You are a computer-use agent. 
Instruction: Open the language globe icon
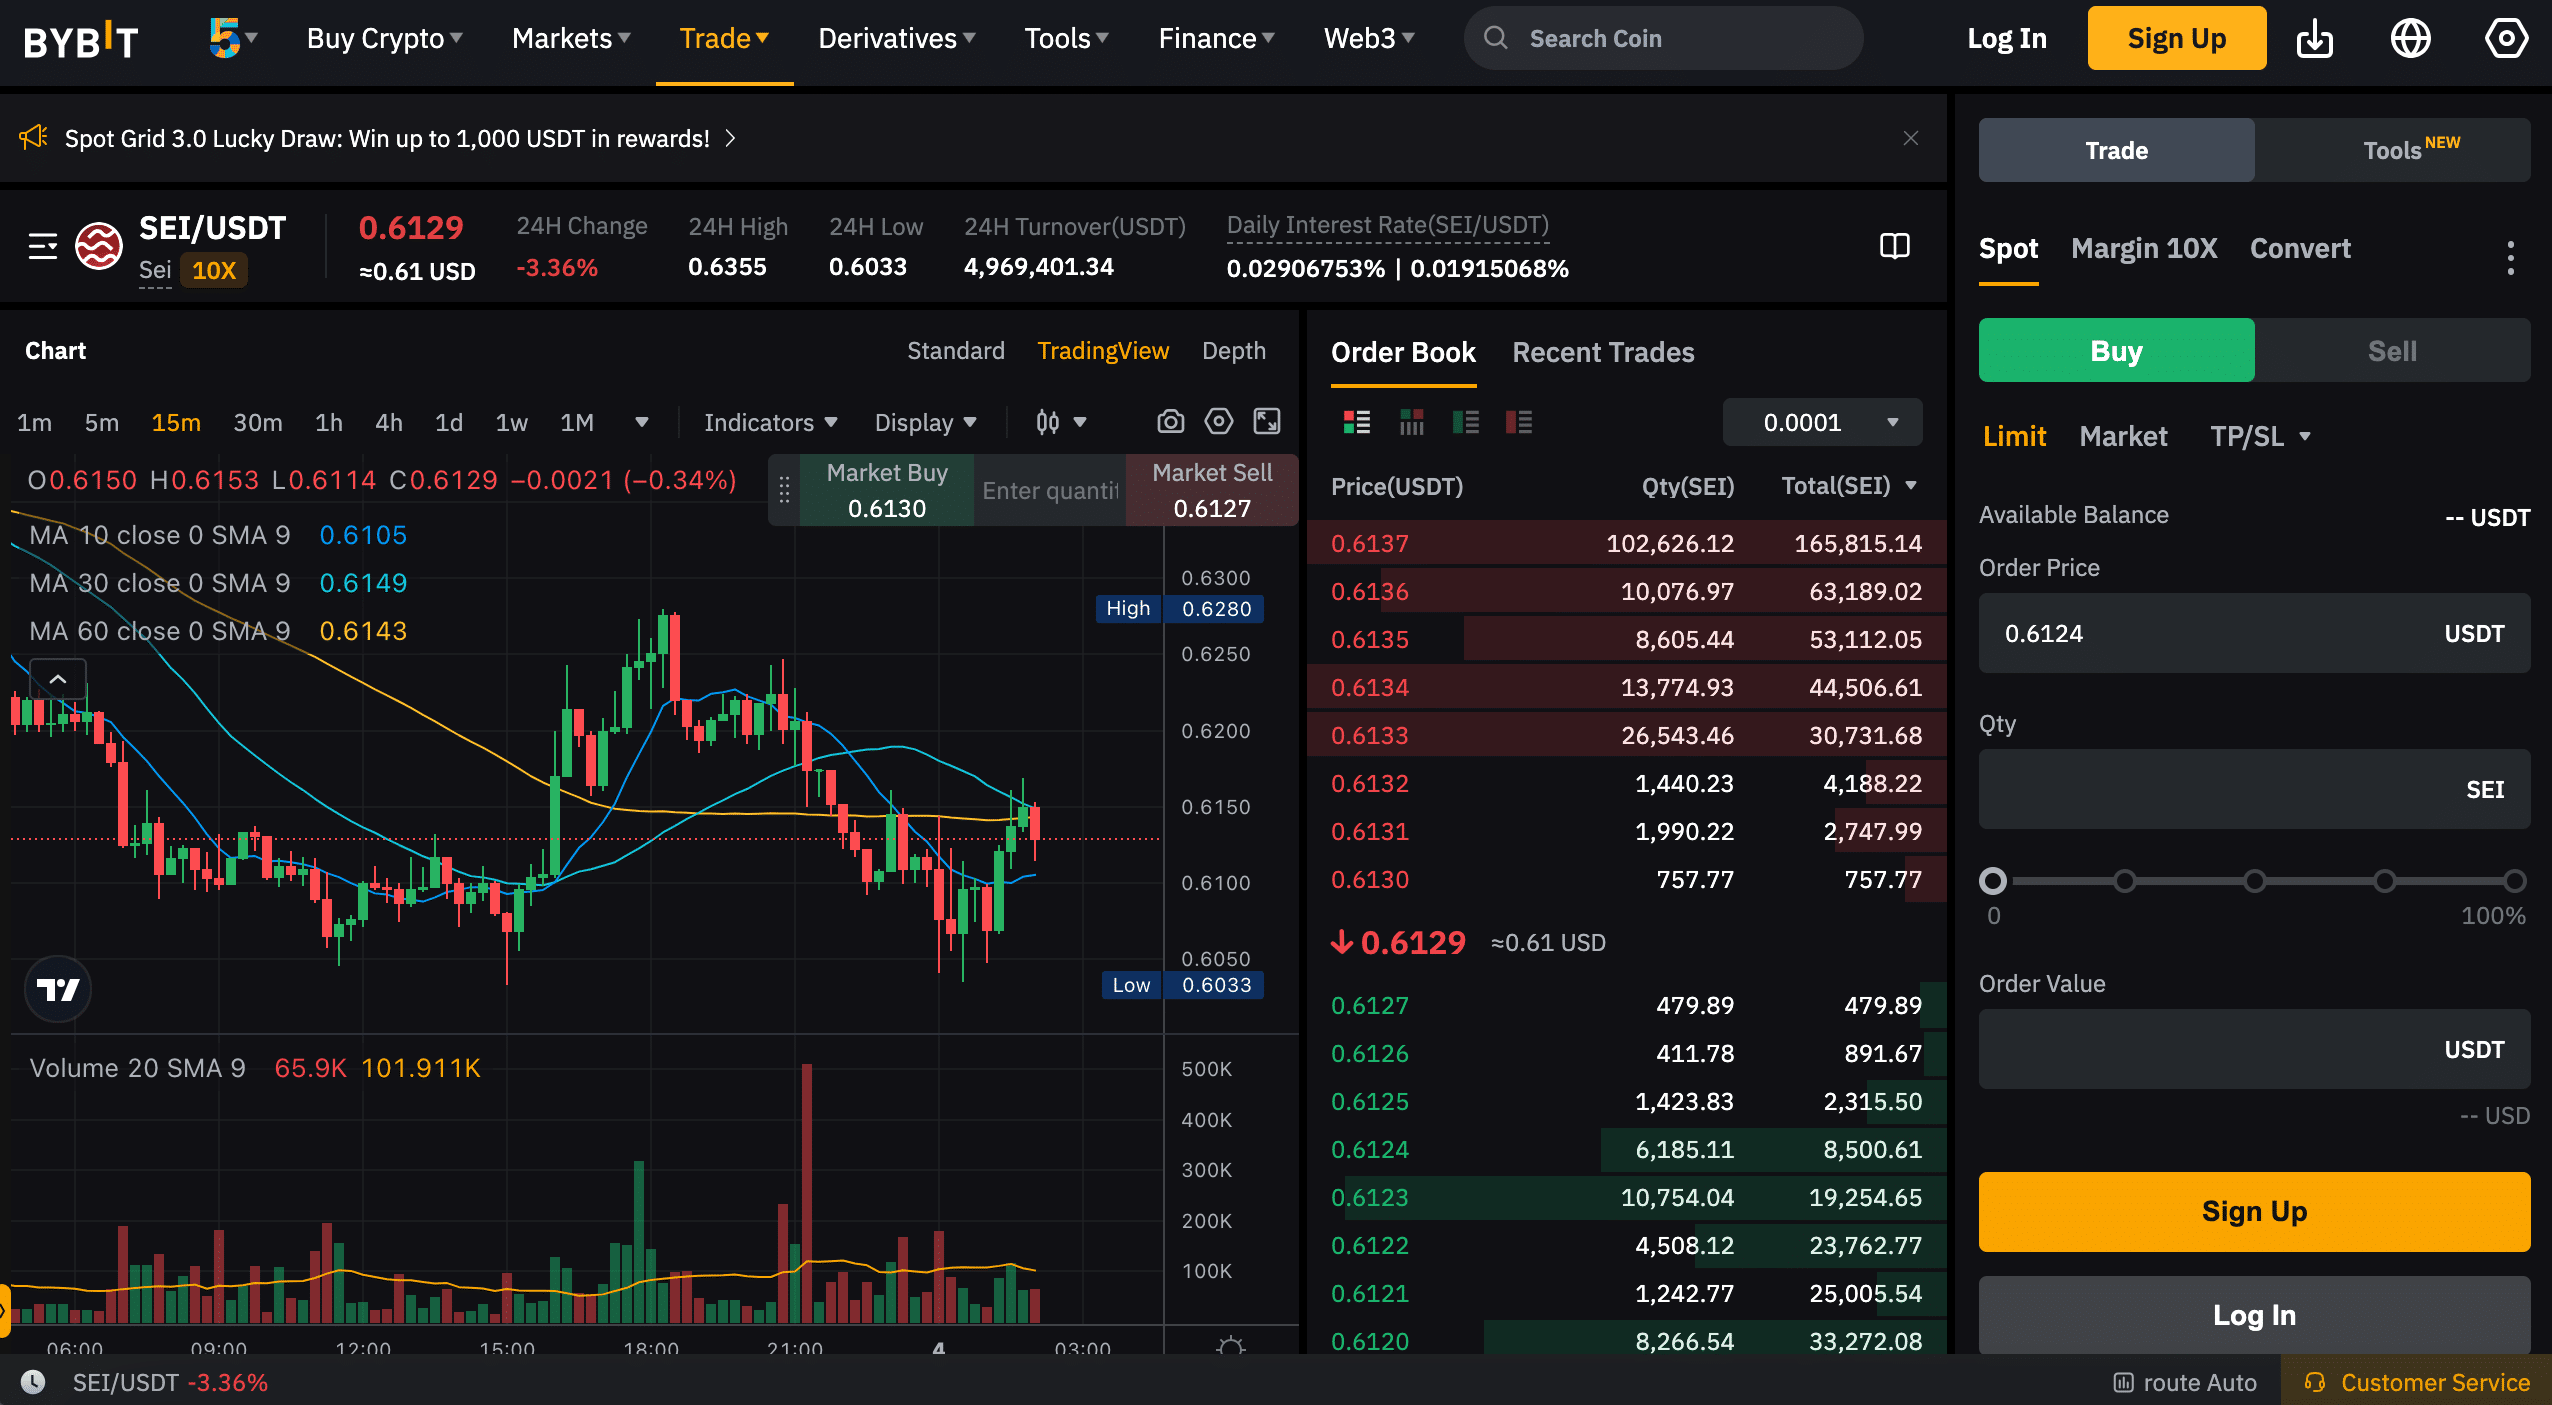coord(2410,39)
